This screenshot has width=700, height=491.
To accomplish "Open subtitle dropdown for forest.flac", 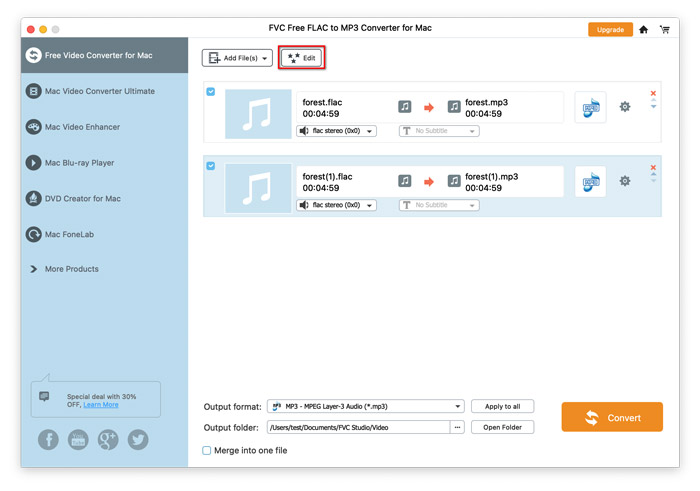I will coord(439,131).
